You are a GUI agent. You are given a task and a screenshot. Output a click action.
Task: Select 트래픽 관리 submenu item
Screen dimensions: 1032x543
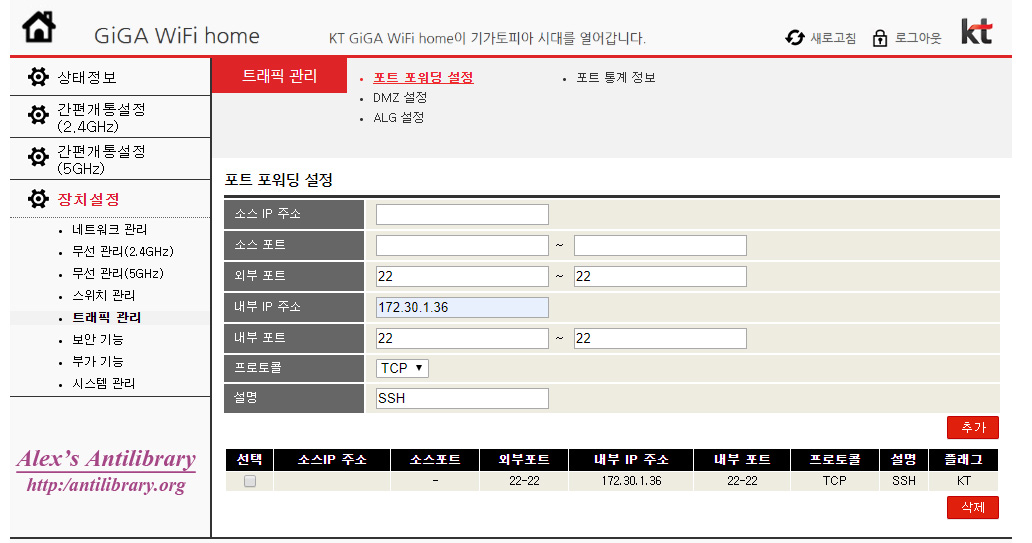click(x=107, y=317)
